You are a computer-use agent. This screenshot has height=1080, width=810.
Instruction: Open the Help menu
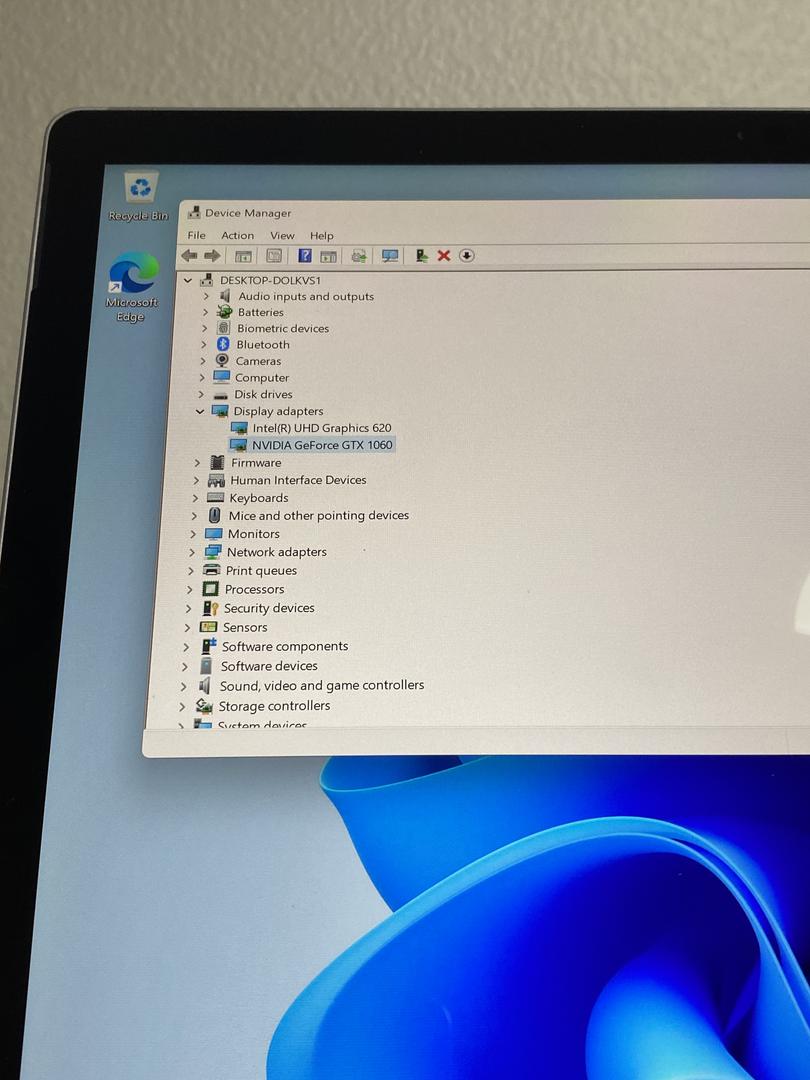tap(322, 236)
